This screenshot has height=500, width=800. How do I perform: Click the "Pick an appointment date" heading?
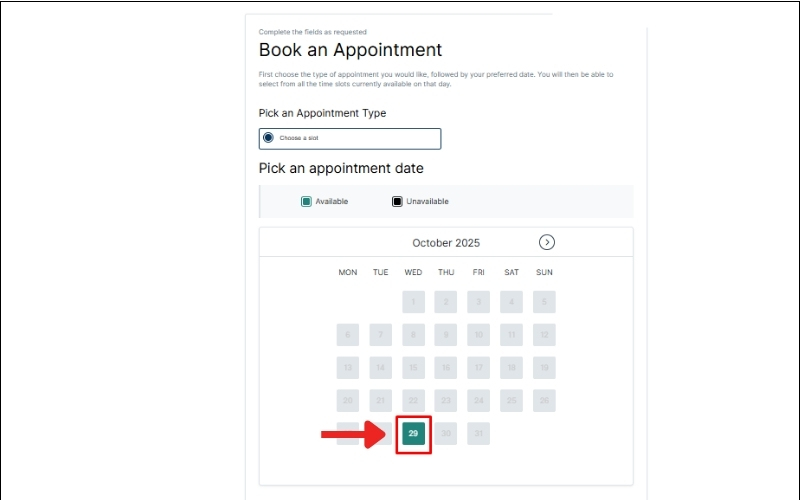coord(341,168)
